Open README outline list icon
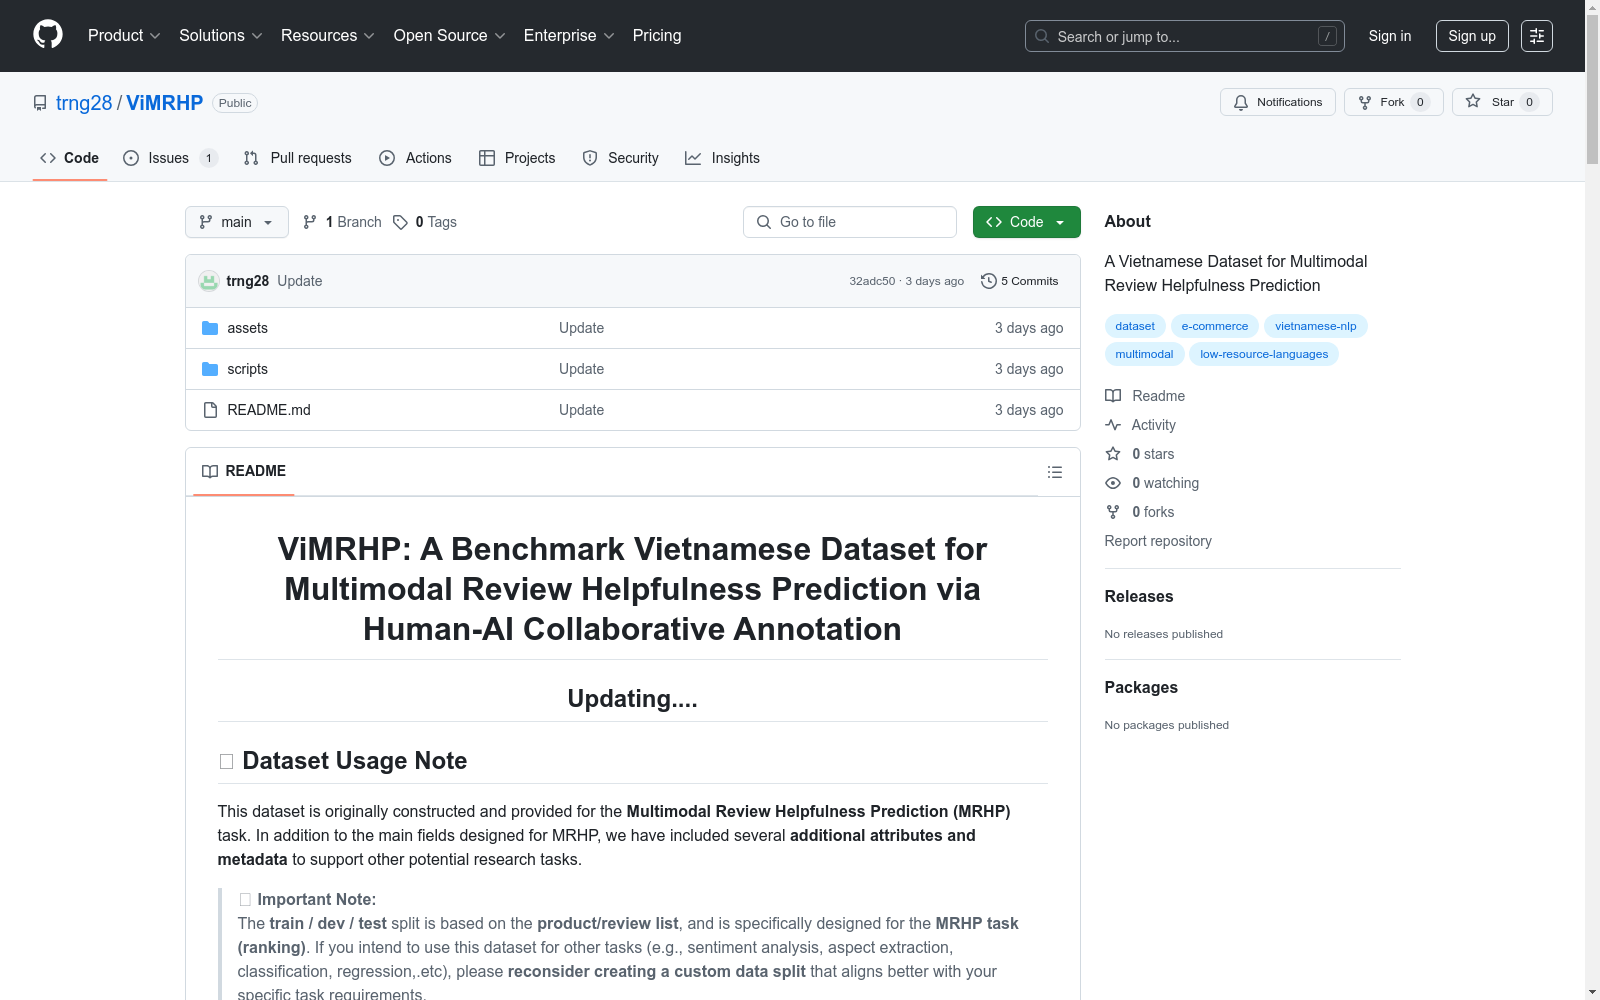 click(1055, 472)
